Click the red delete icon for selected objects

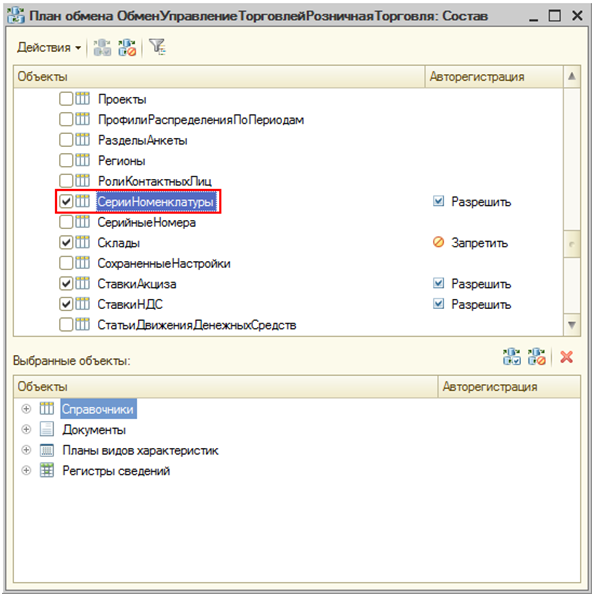[566, 357]
